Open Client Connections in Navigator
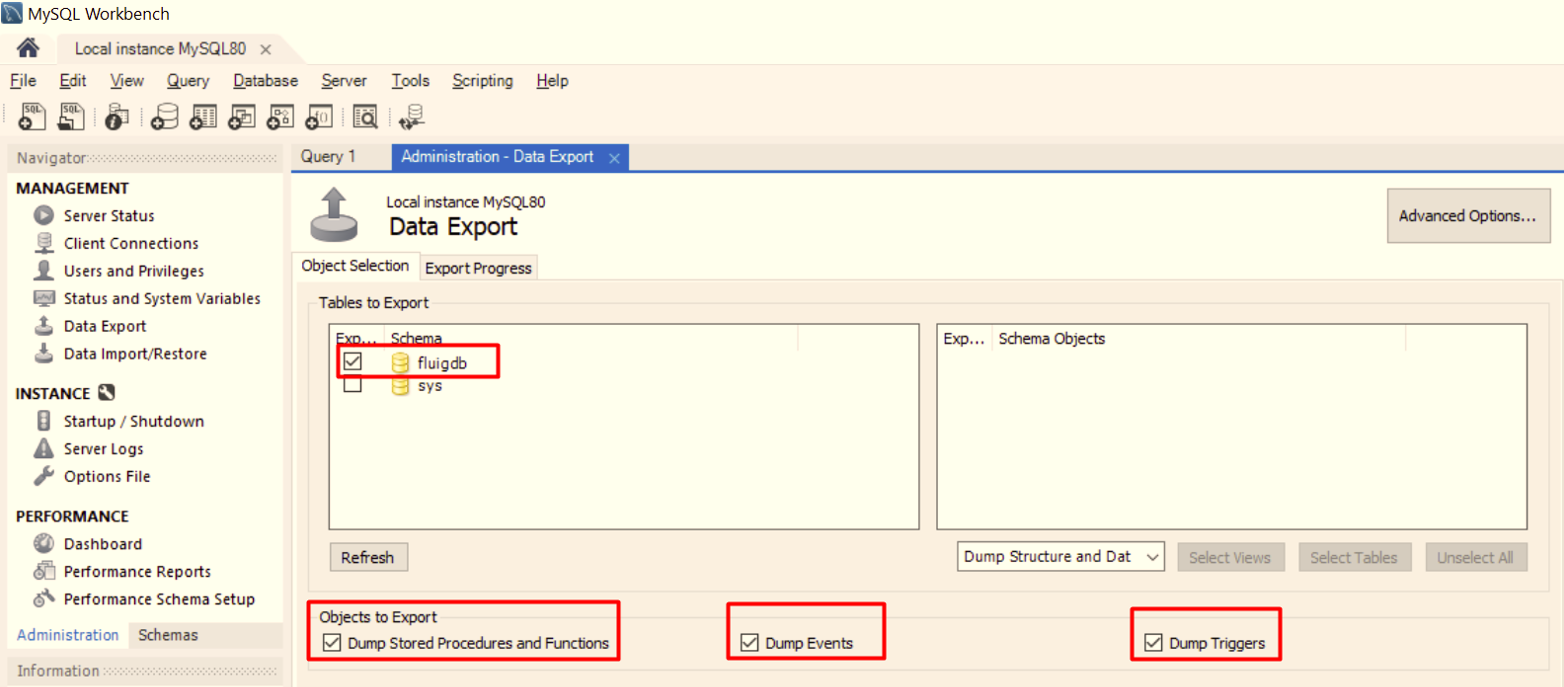This screenshot has height=687, width=1564. click(131, 243)
